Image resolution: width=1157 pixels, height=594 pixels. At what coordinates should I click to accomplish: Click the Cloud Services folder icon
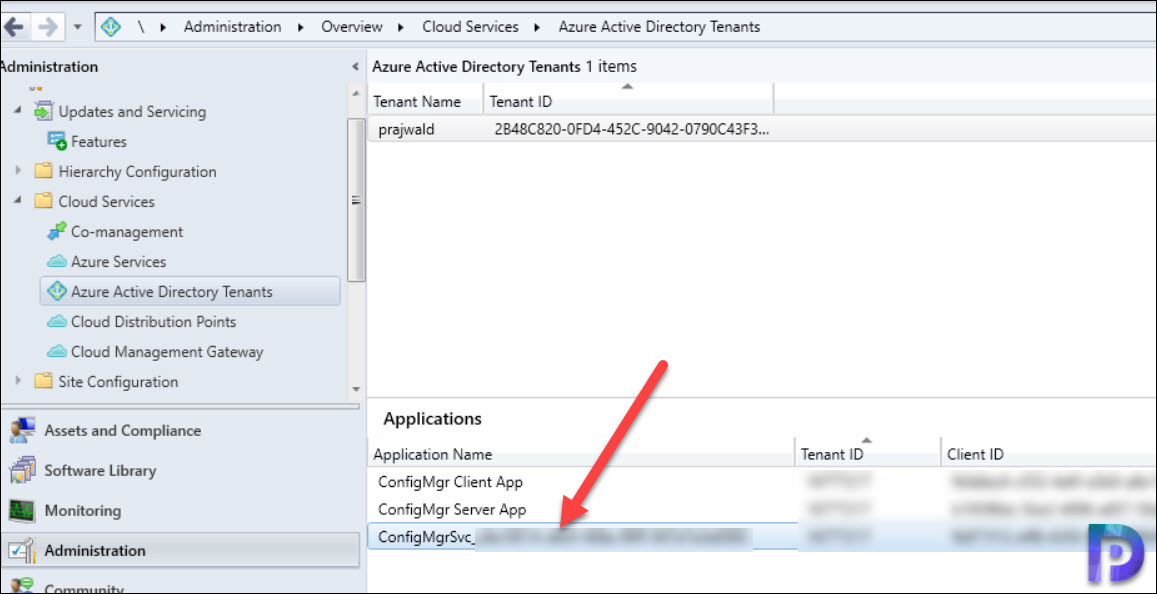click(x=44, y=201)
